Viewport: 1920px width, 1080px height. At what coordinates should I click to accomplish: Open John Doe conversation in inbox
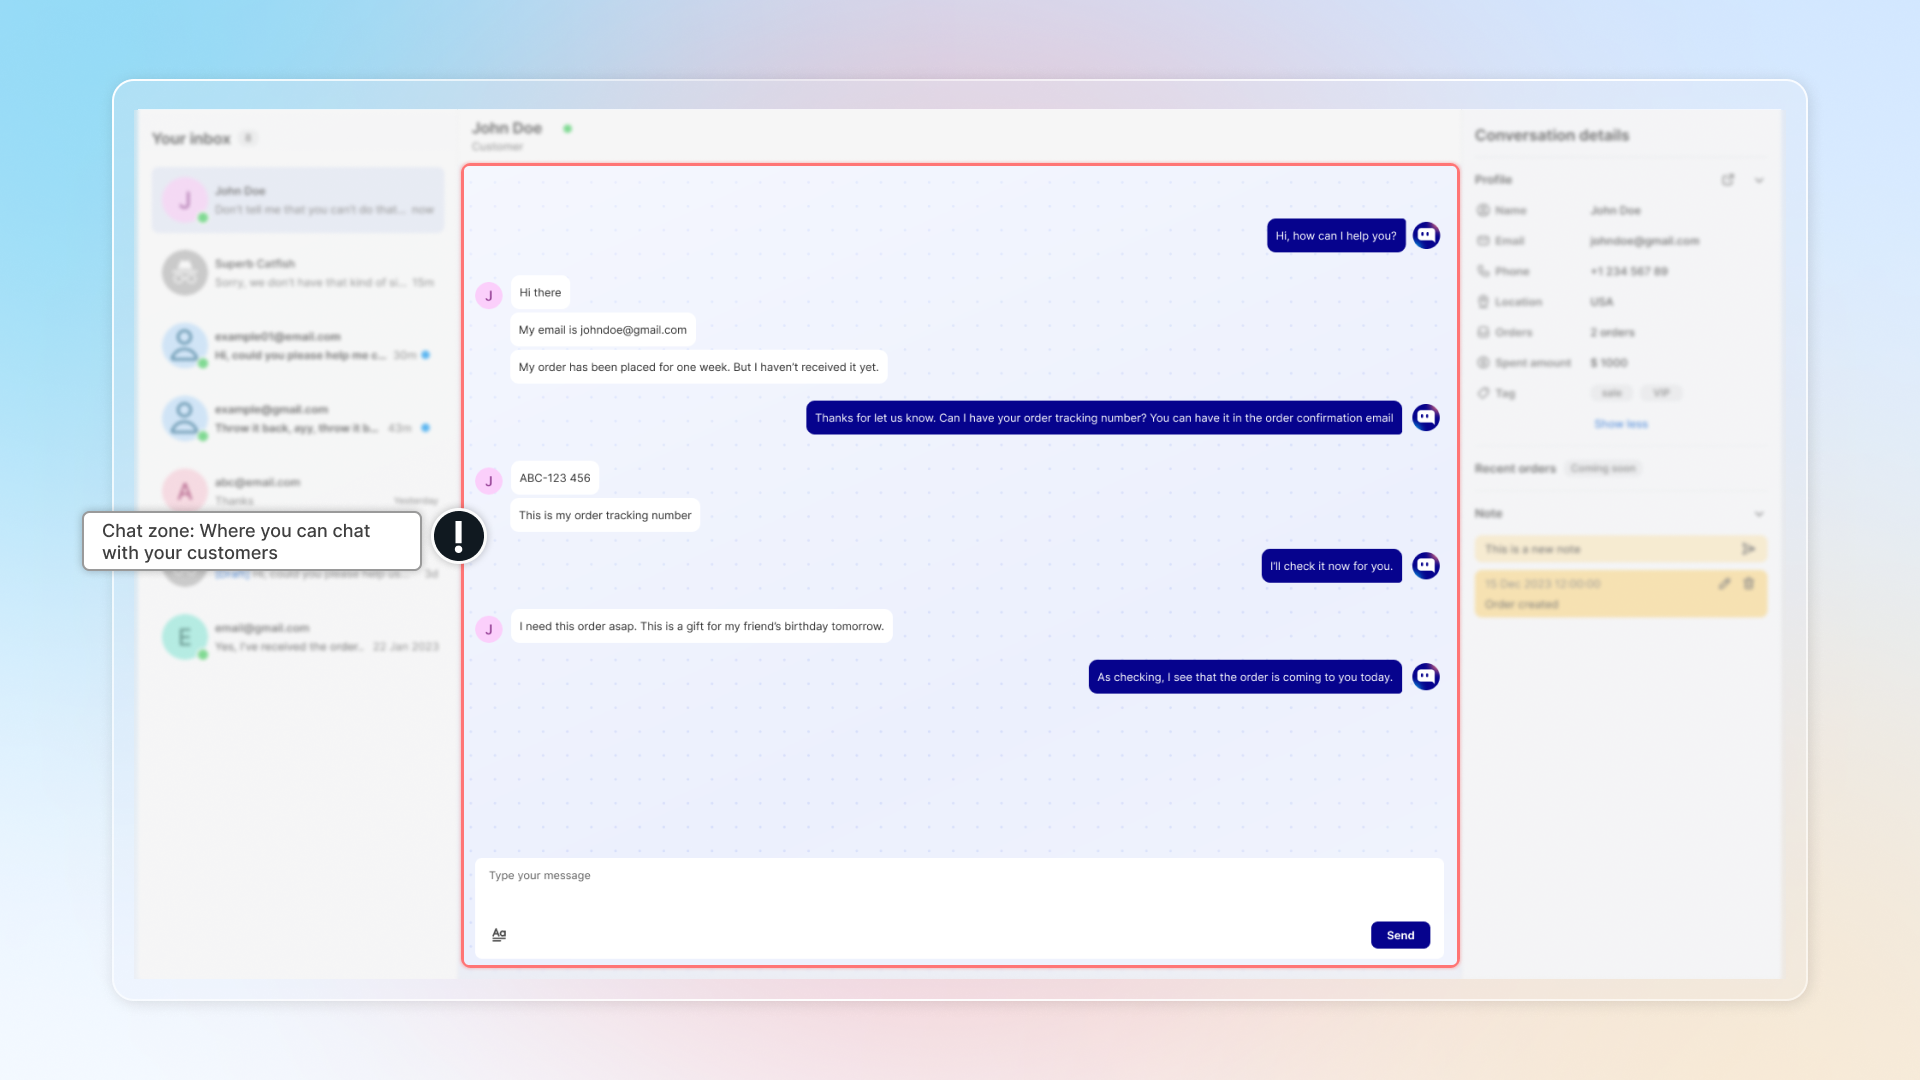(298, 200)
